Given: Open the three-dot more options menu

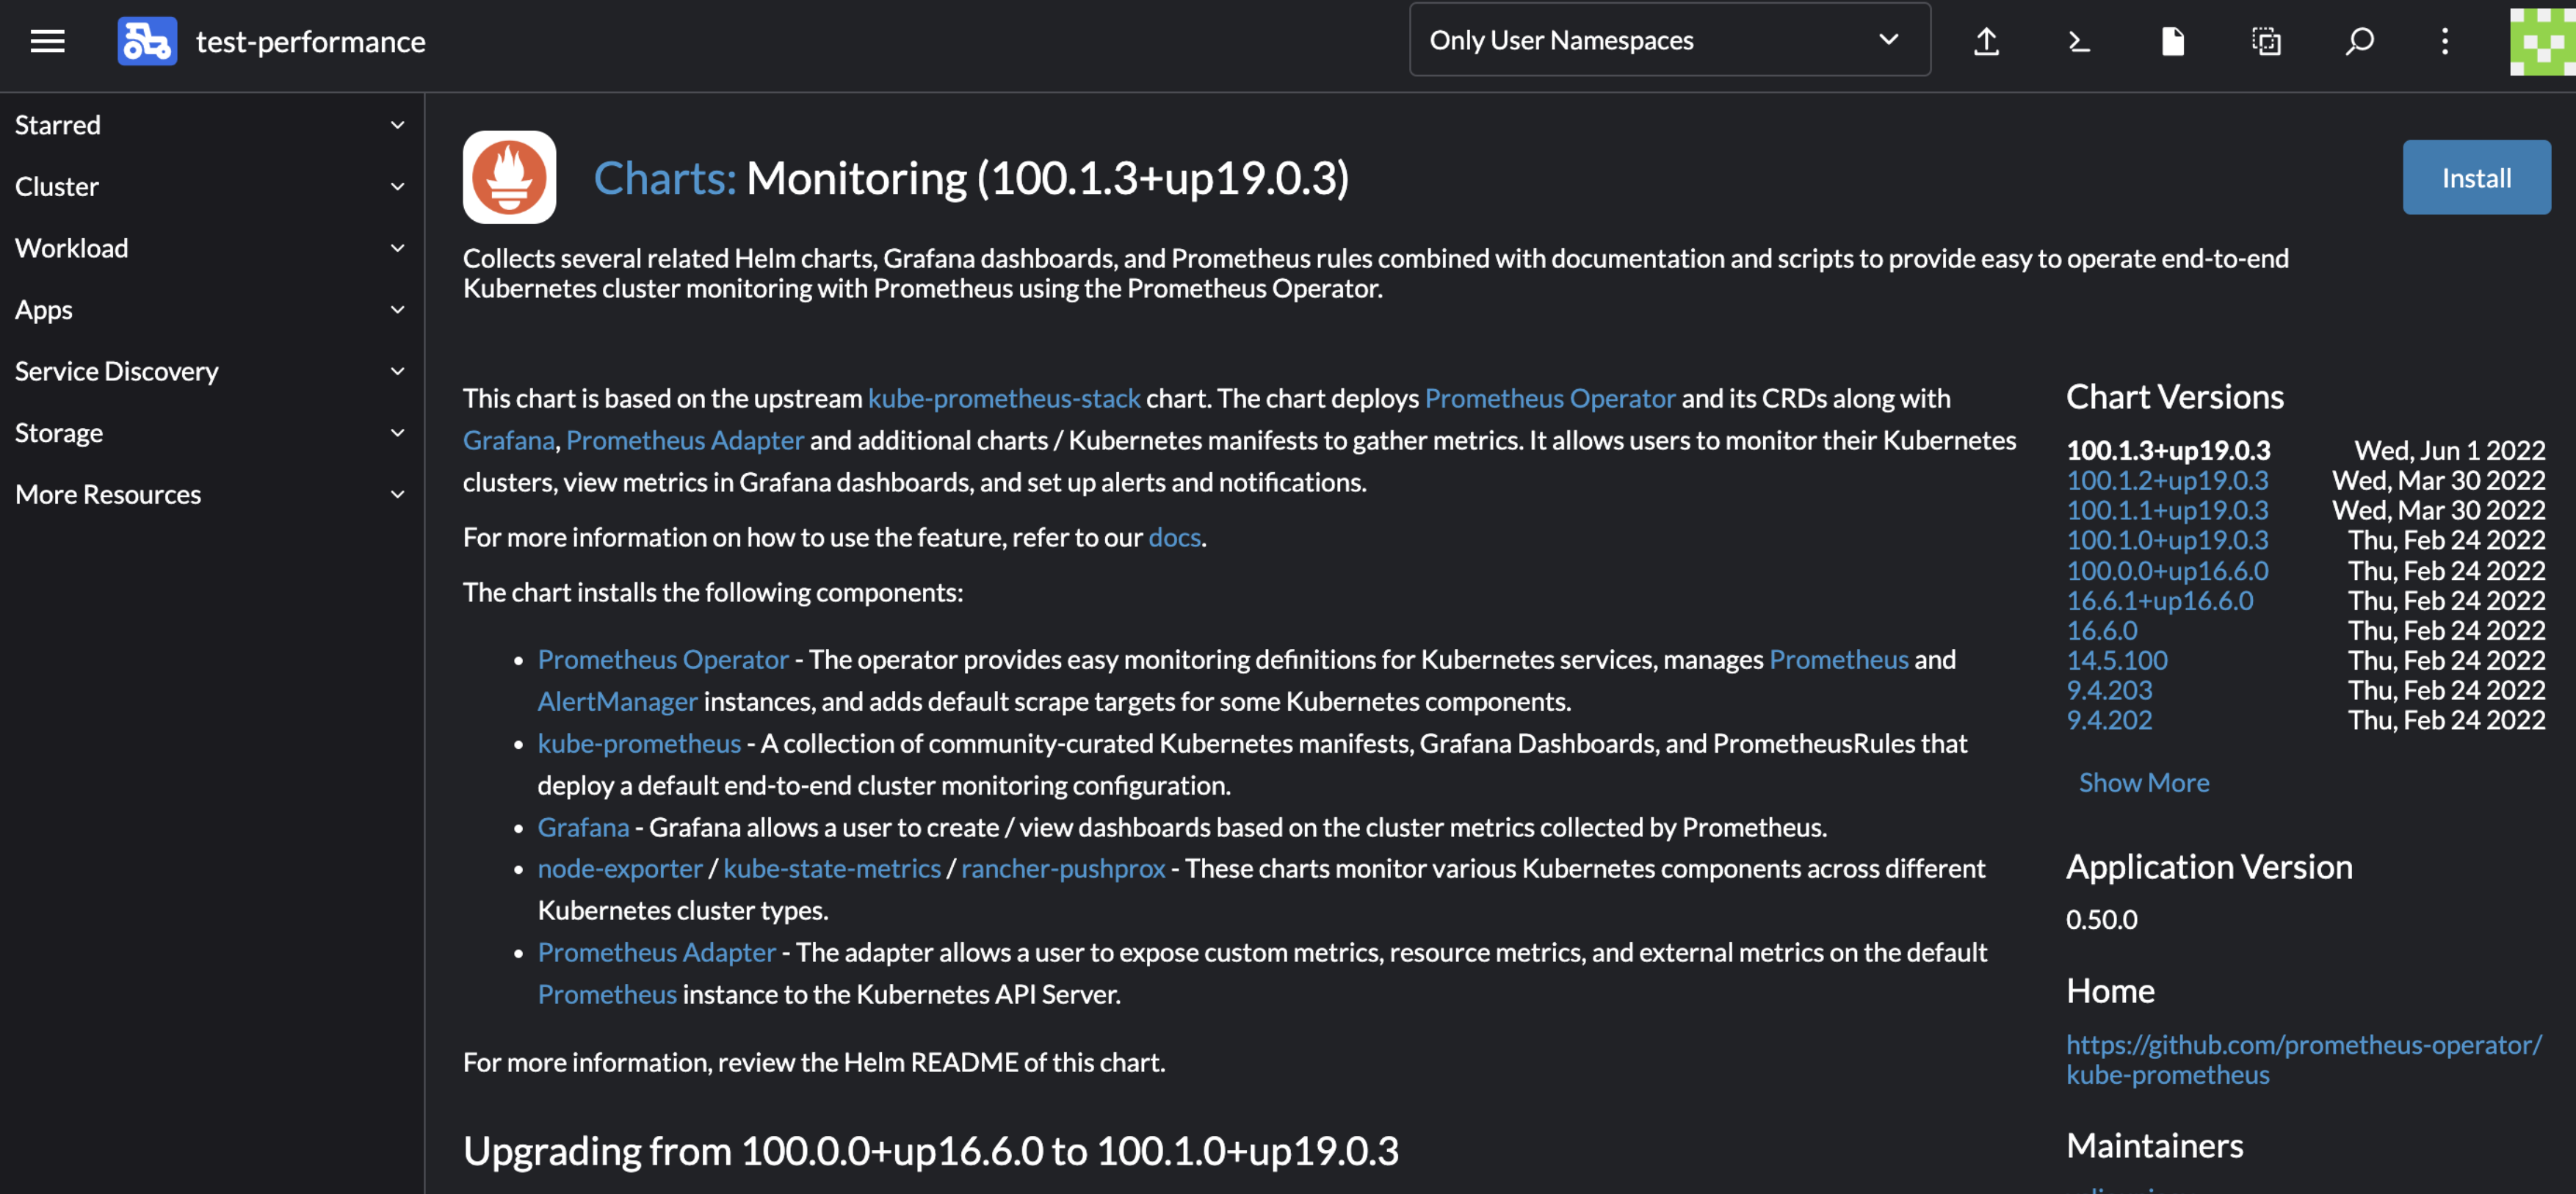Looking at the screenshot, I should (x=2445, y=41).
